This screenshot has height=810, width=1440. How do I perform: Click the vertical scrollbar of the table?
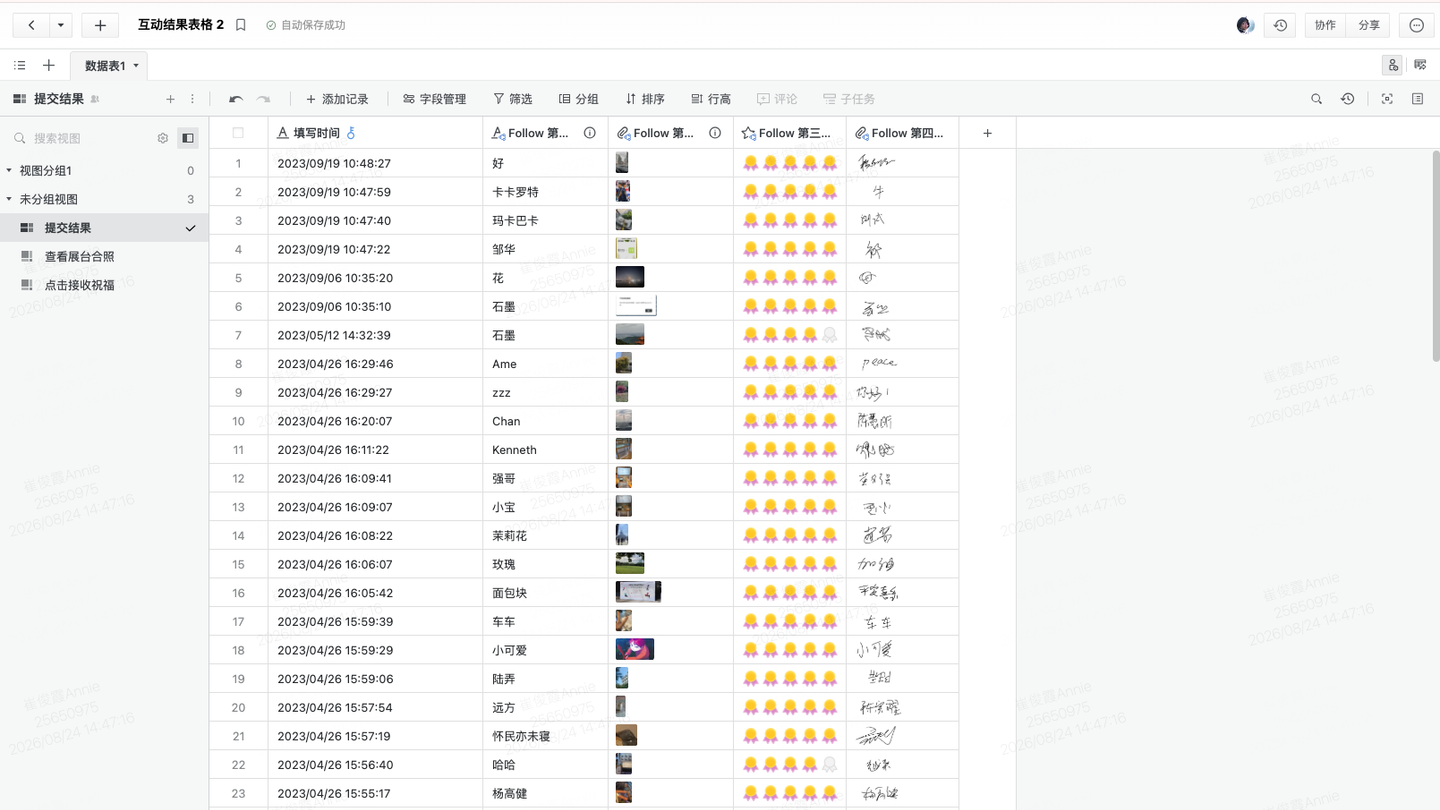click(x=1435, y=255)
